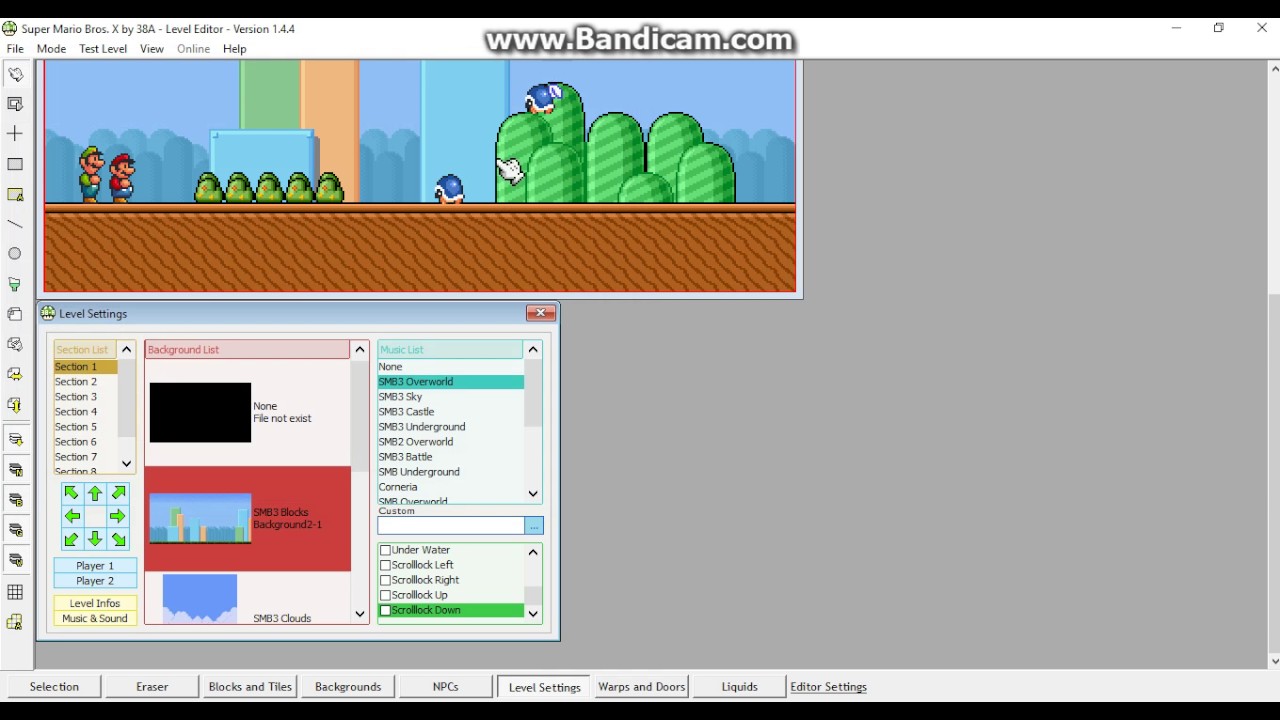Enable the Scrolllock Up checkbox
This screenshot has height=720, width=1280.
[x=385, y=595]
